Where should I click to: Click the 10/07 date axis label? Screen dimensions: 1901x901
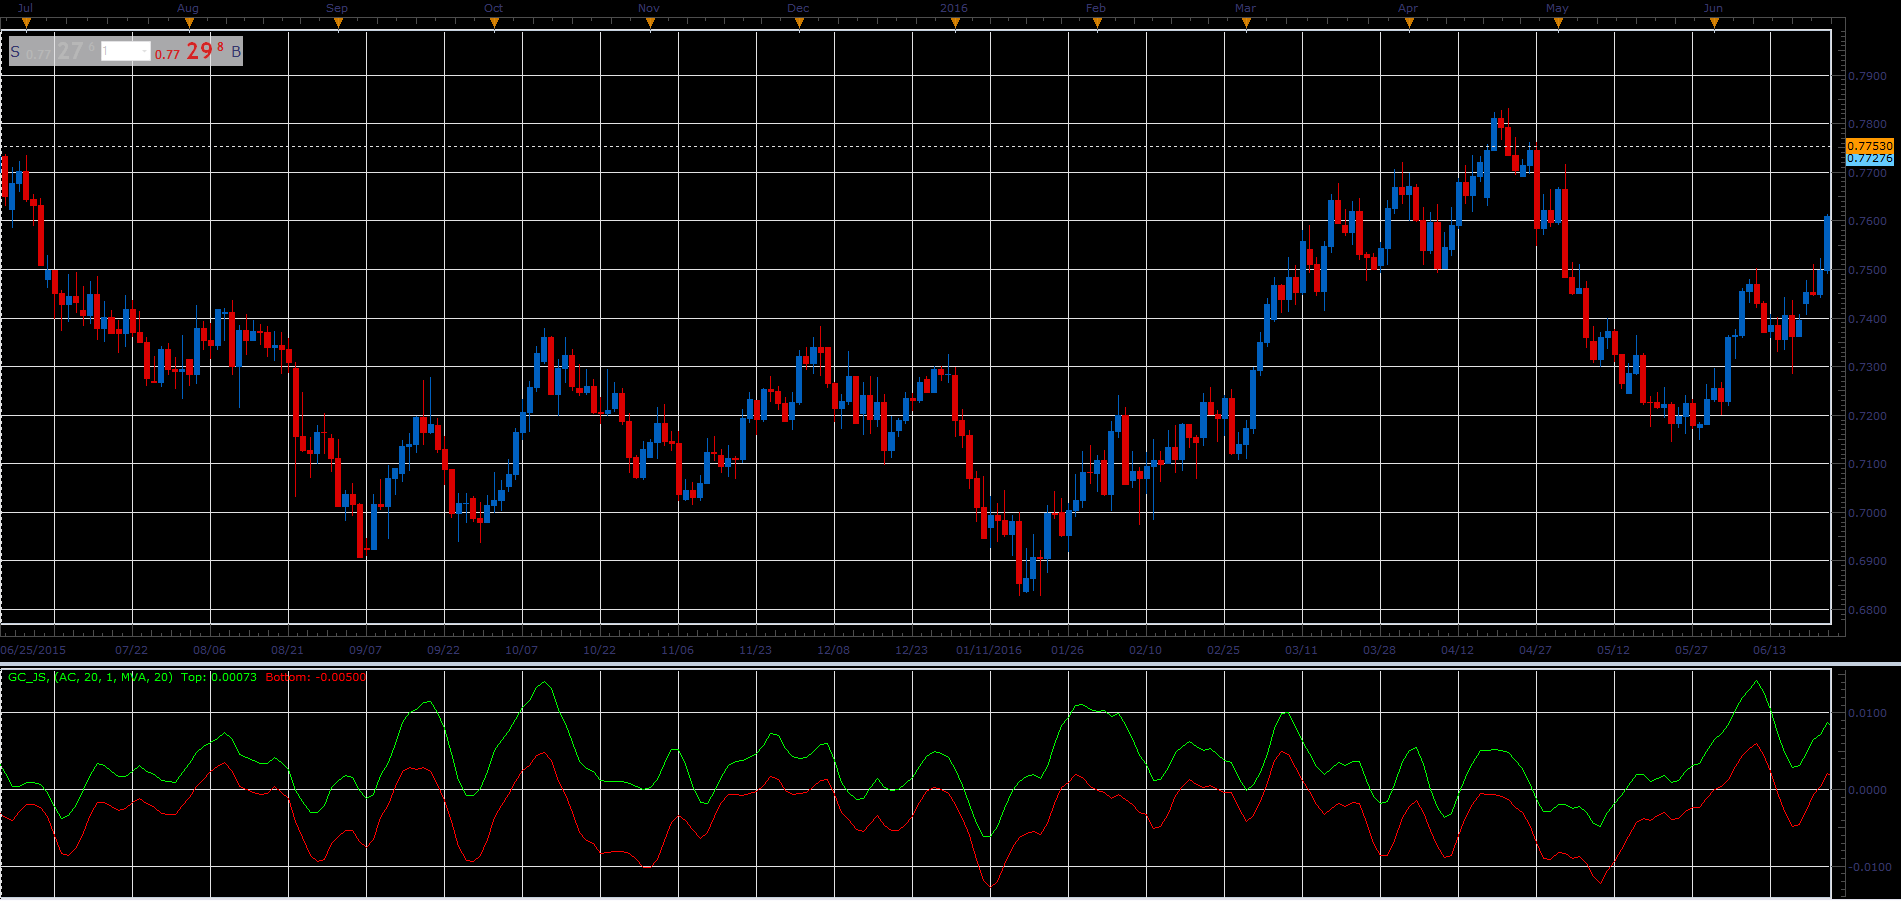522,650
